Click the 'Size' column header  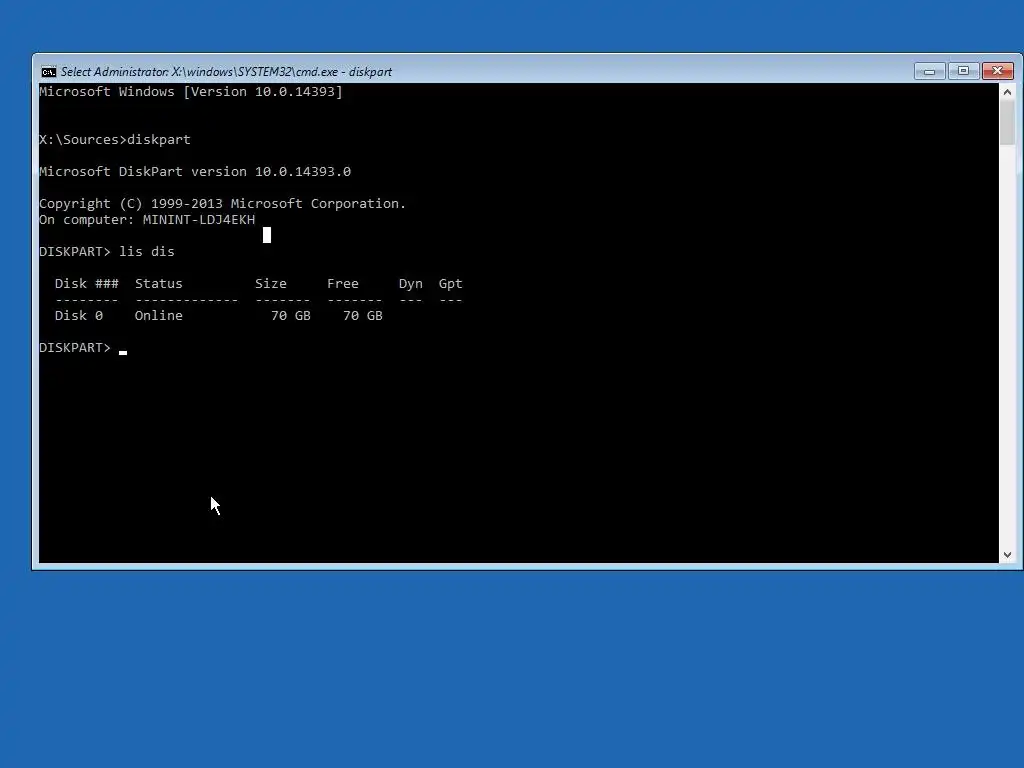(270, 283)
